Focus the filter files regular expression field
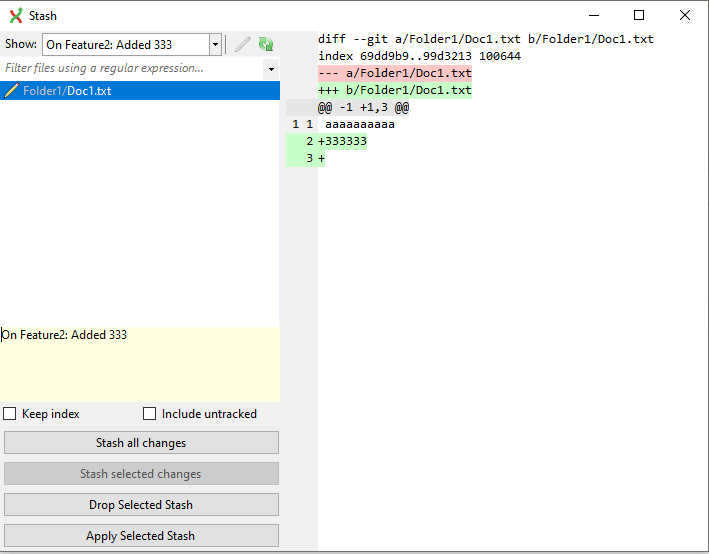The width and height of the screenshot is (709, 554). (x=132, y=68)
